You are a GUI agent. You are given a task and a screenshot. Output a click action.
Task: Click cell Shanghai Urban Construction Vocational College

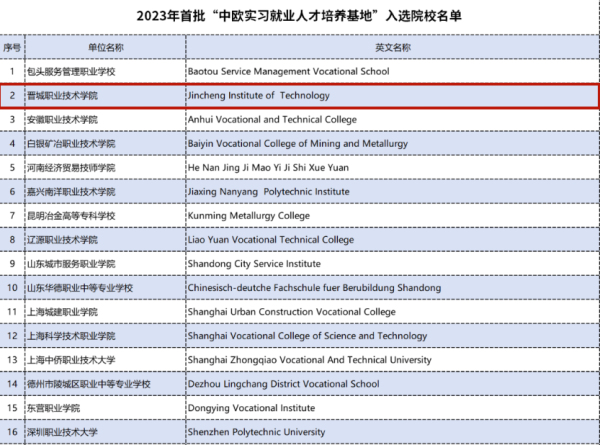(x=393, y=312)
